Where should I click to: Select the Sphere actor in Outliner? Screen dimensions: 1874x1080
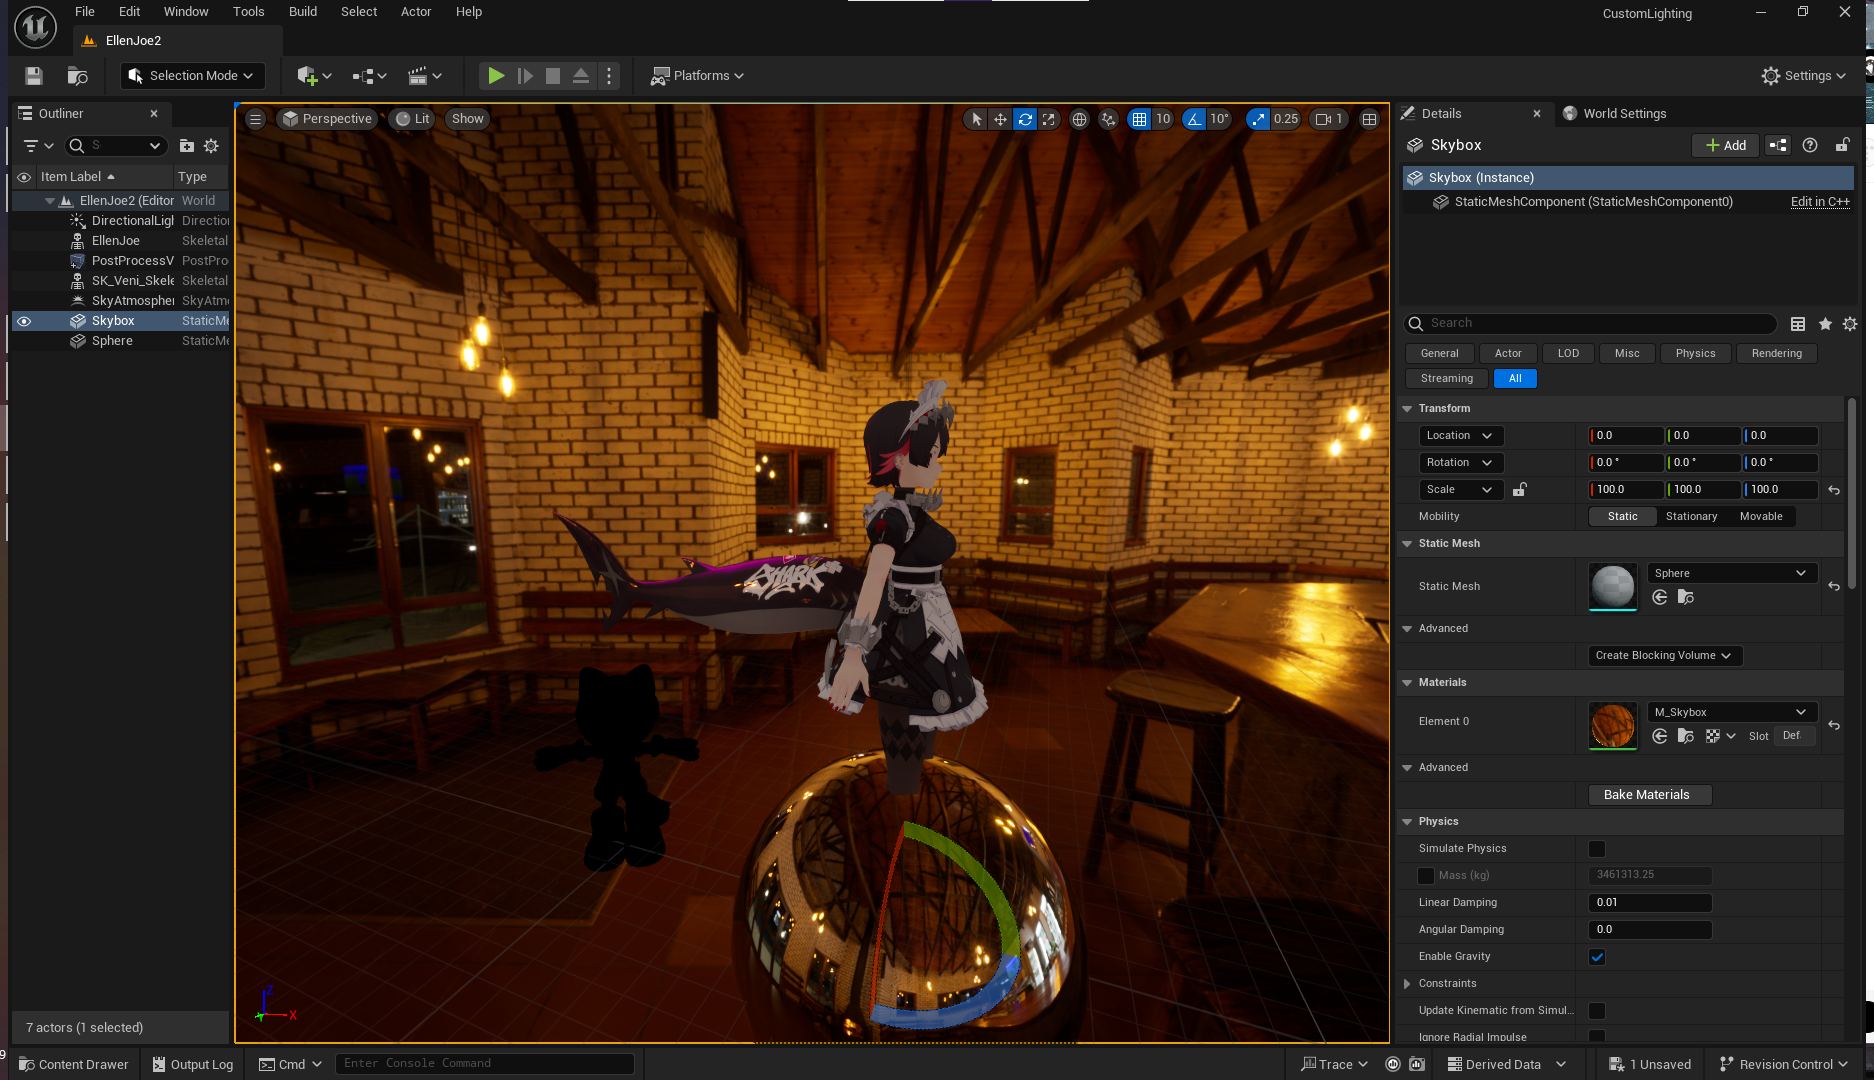(x=112, y=341)
